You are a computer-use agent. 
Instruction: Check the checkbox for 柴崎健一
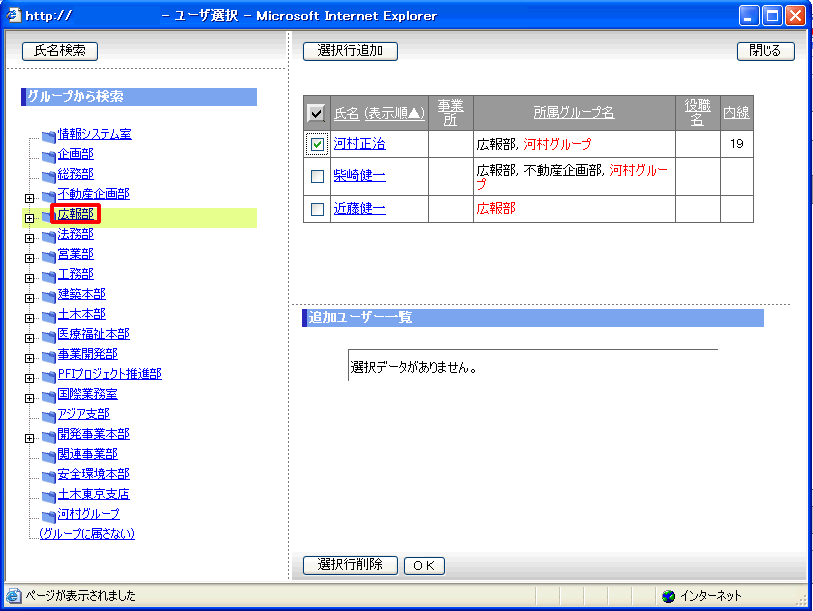point(317,177)
